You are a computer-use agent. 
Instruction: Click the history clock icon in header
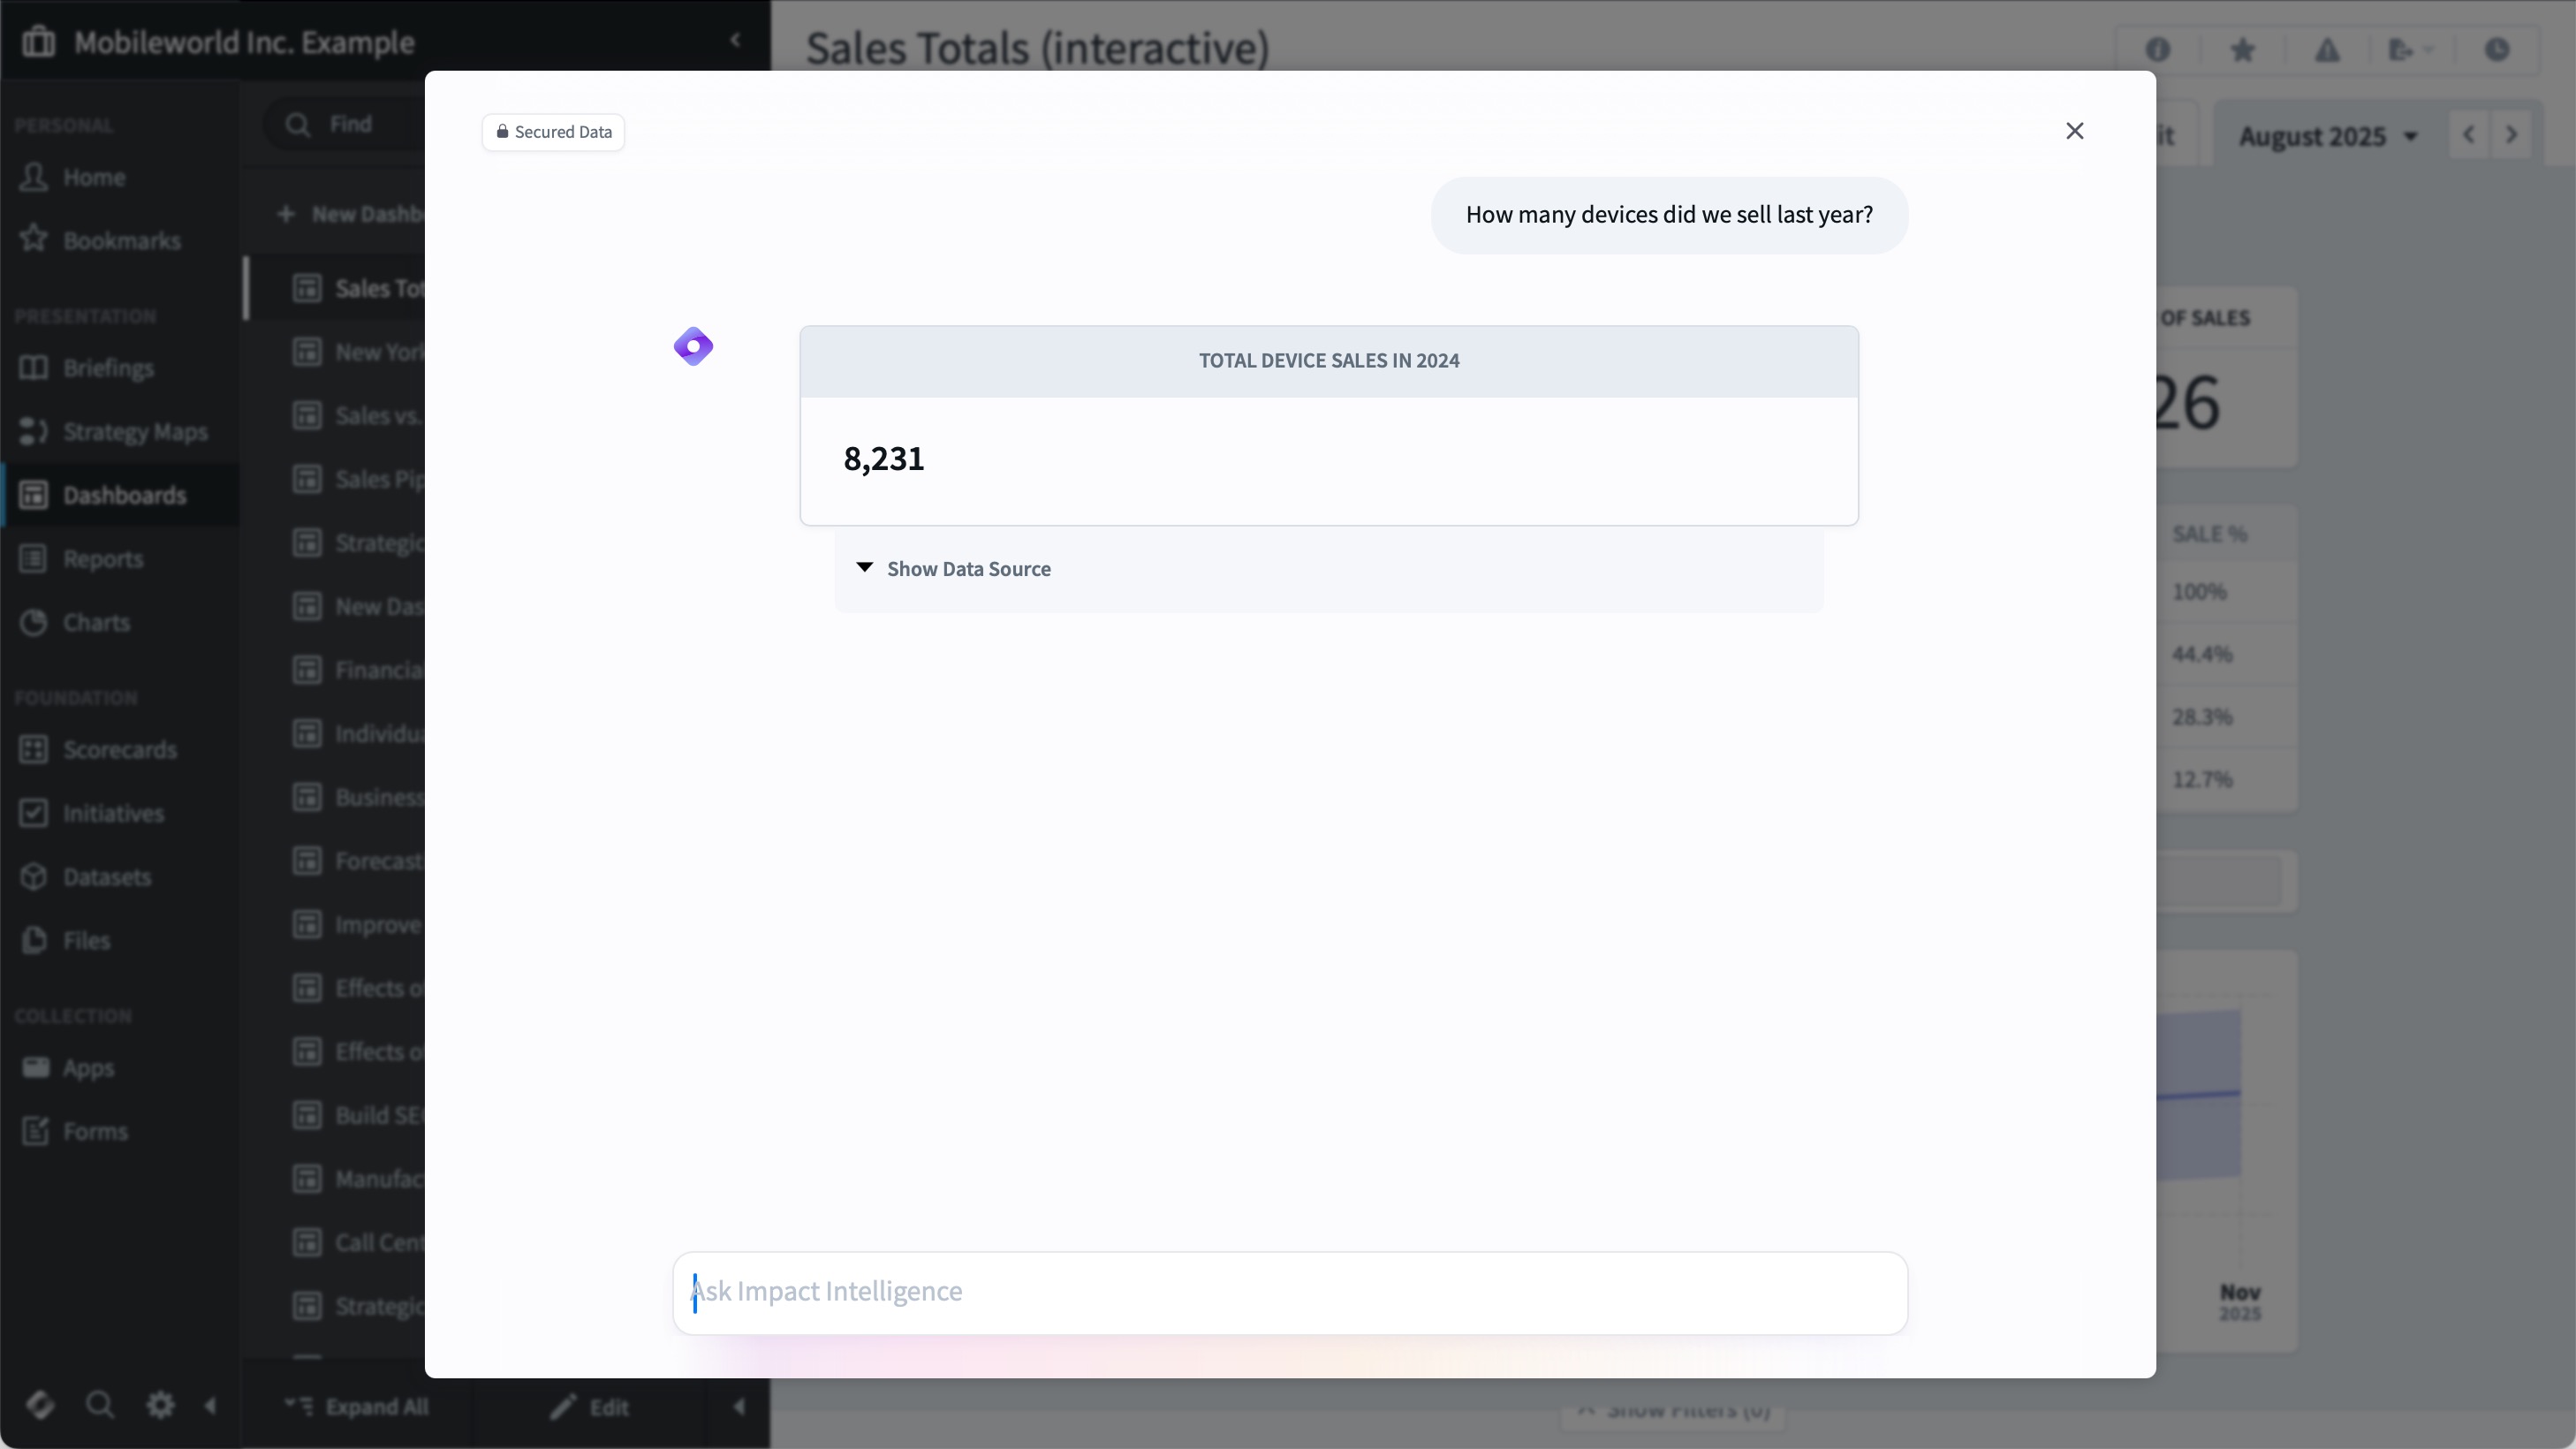coord(2497,50)
